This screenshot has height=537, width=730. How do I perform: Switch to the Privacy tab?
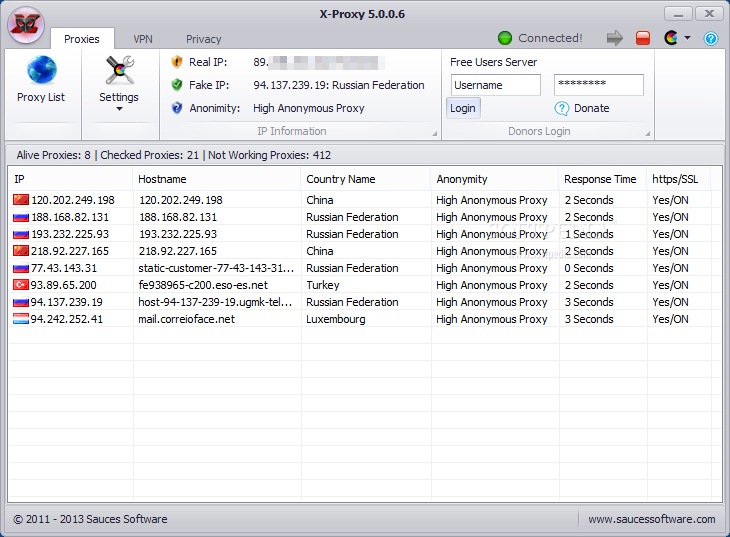click(x=203, y=39)
